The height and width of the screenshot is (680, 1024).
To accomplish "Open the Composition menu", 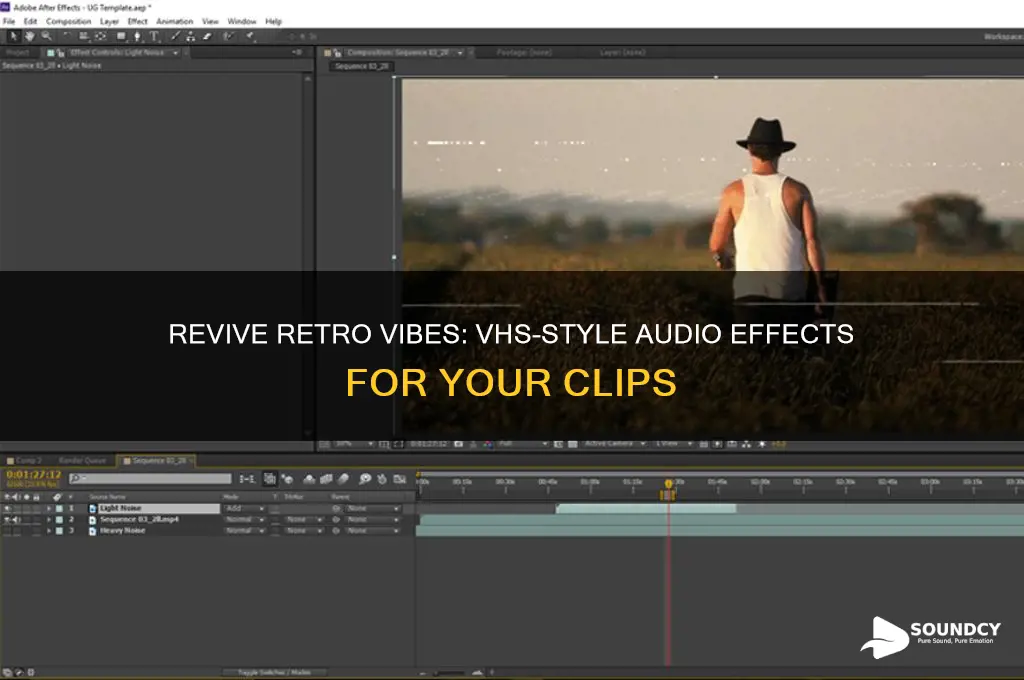I will 69,22.
